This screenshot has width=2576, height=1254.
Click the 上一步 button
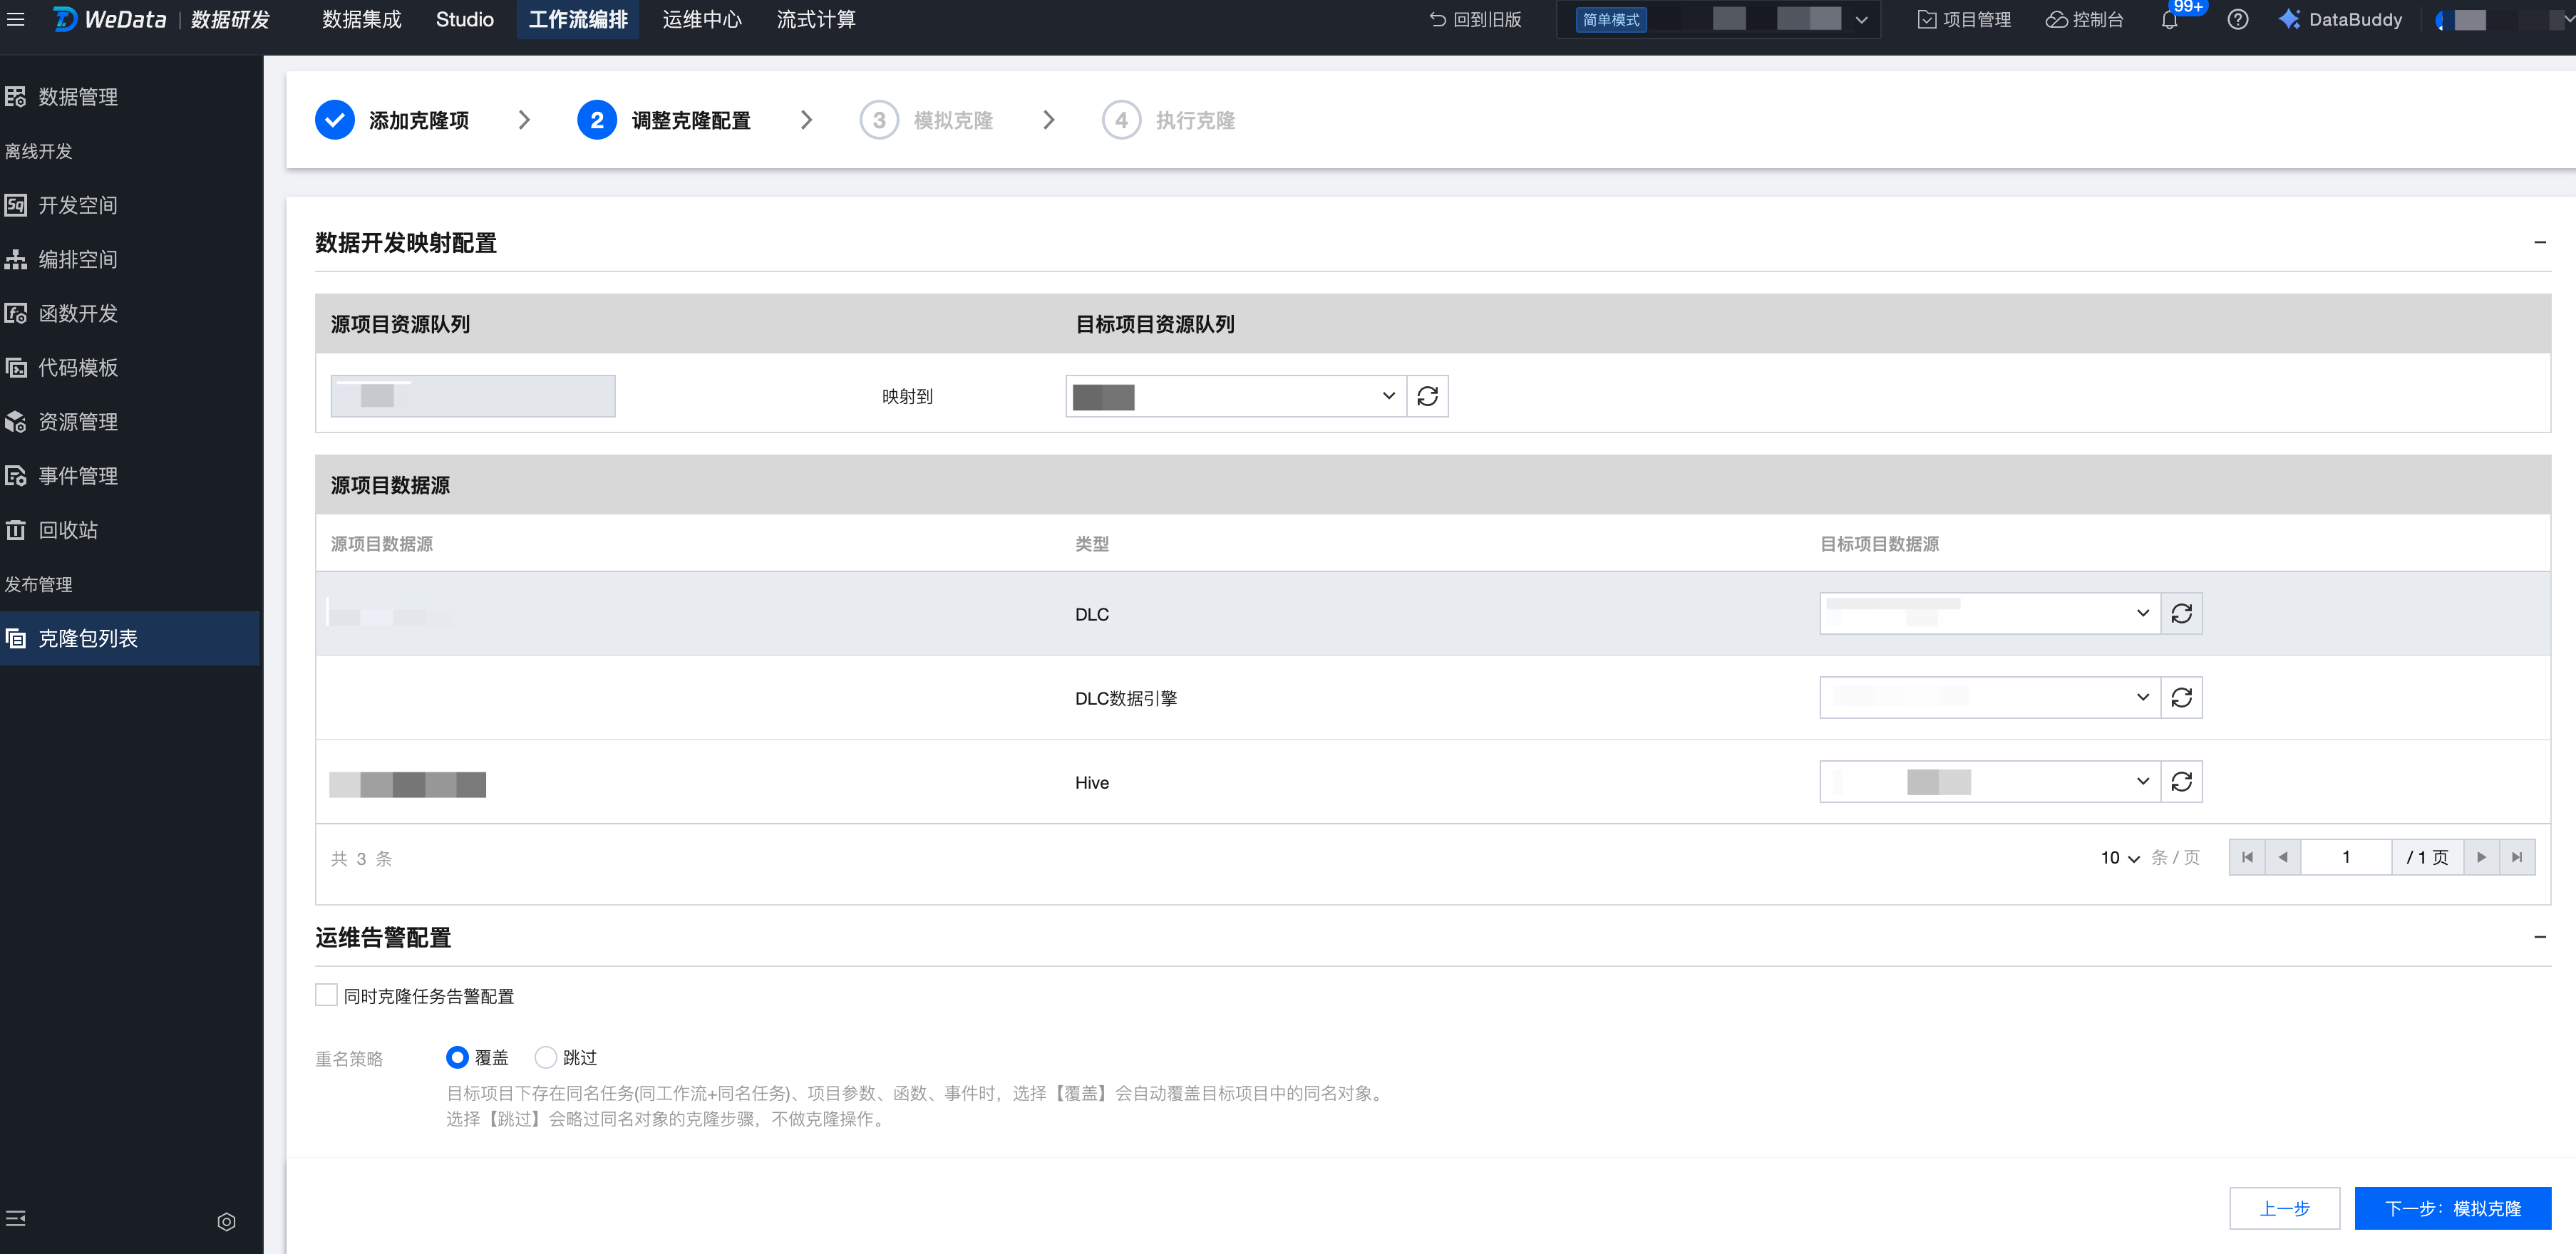coord(2284,1208)
